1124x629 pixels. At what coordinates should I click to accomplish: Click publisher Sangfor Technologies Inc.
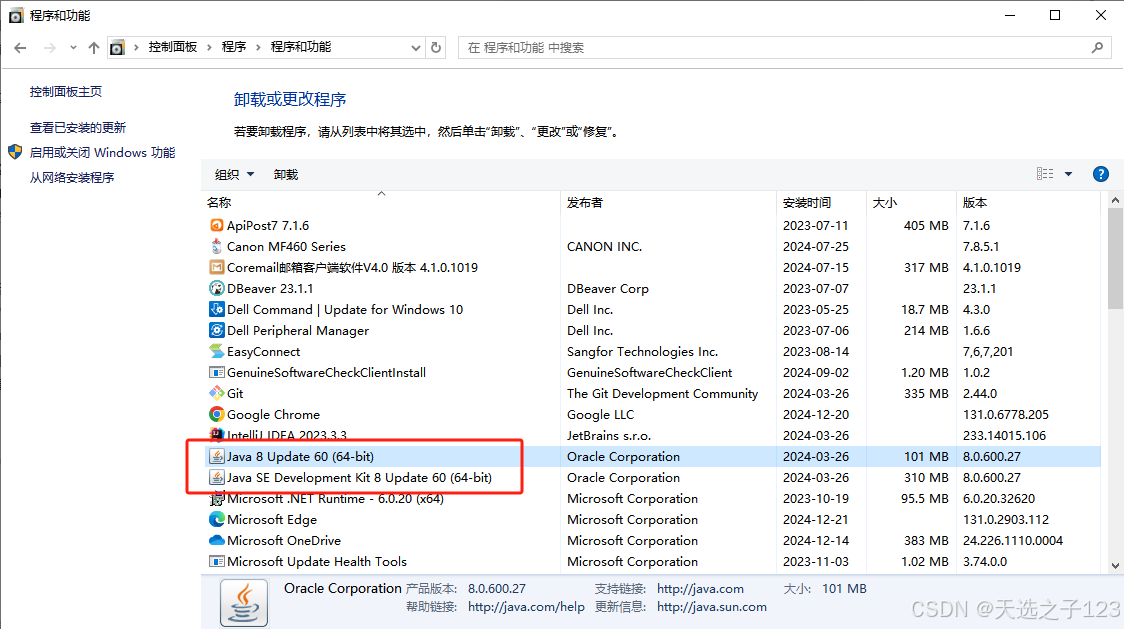(x=642, y=351)
